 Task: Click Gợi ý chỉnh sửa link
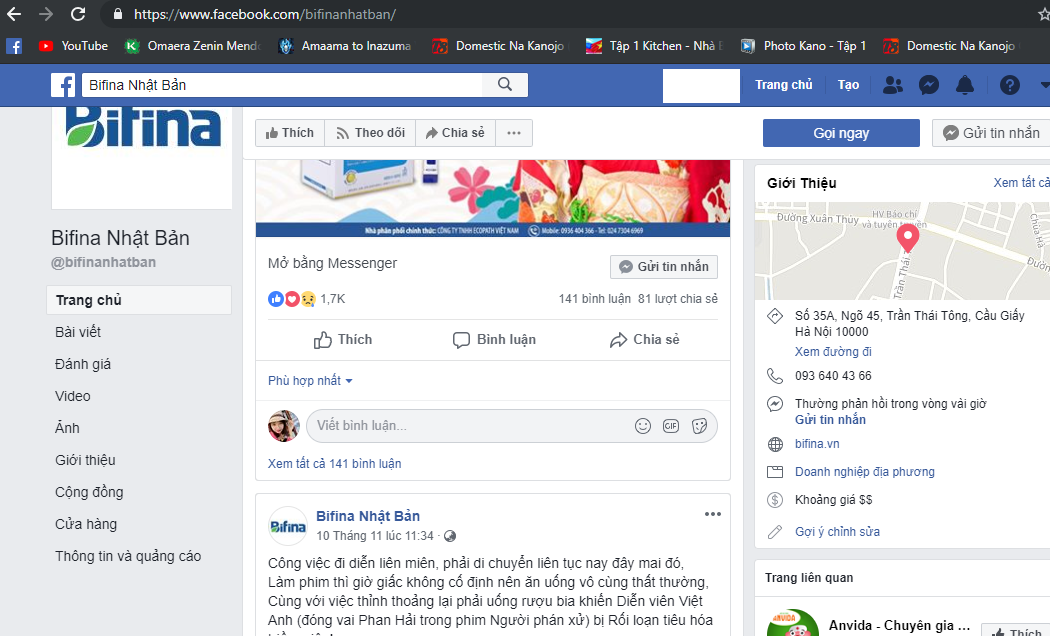[x=837, y=532]
